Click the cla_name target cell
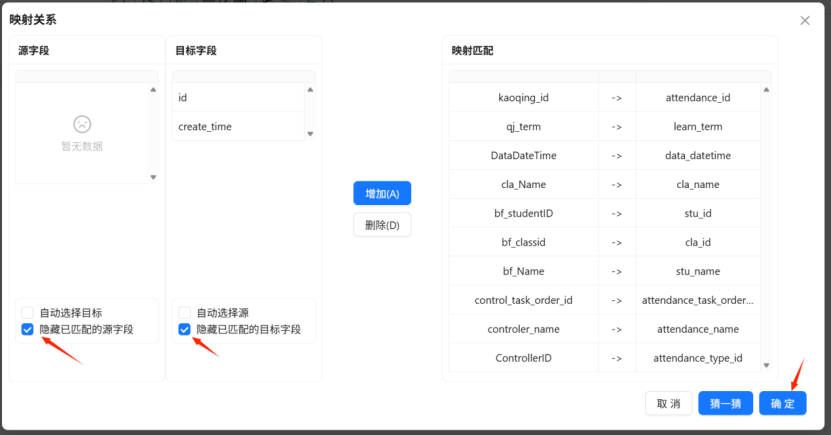 (x=698, y=184)
